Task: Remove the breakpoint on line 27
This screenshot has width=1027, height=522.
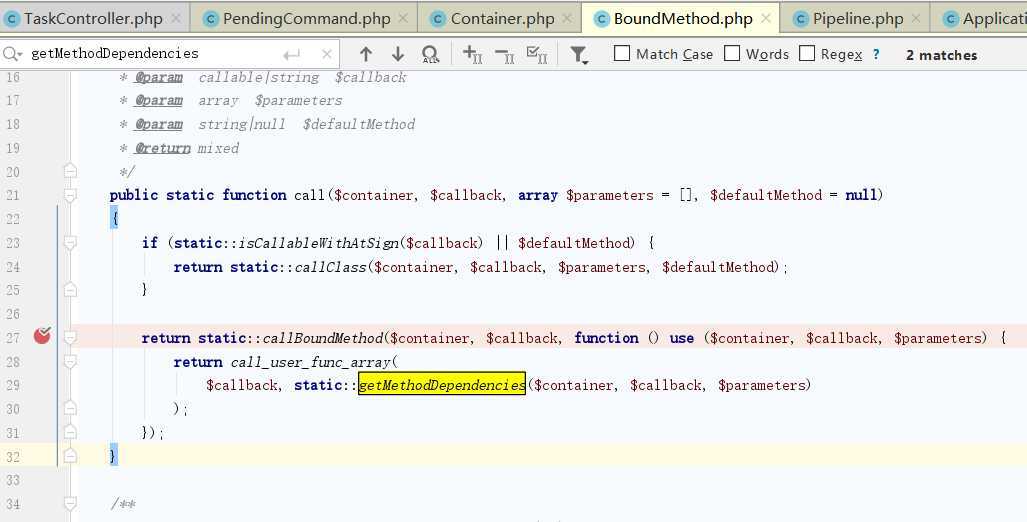Action: tap(42, 337)
